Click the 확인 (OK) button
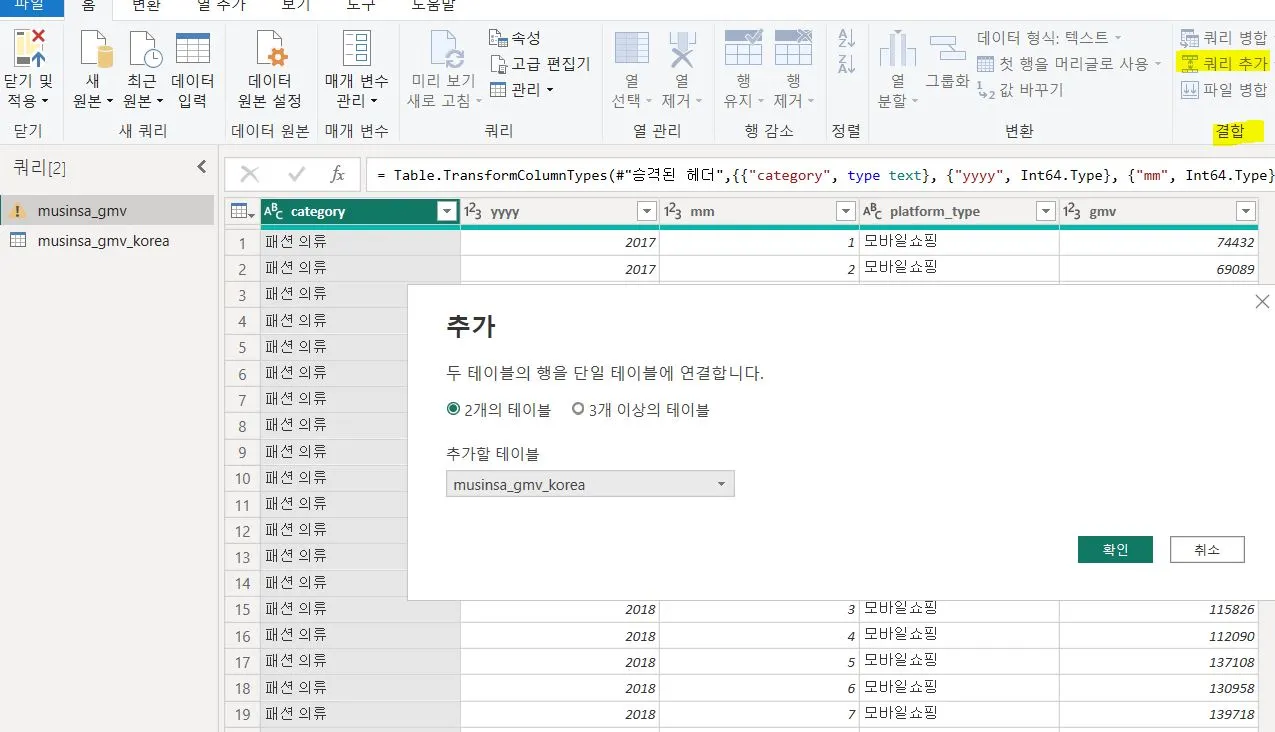The height and width of the screenshot is (732, 1275). coord(1115,549)
